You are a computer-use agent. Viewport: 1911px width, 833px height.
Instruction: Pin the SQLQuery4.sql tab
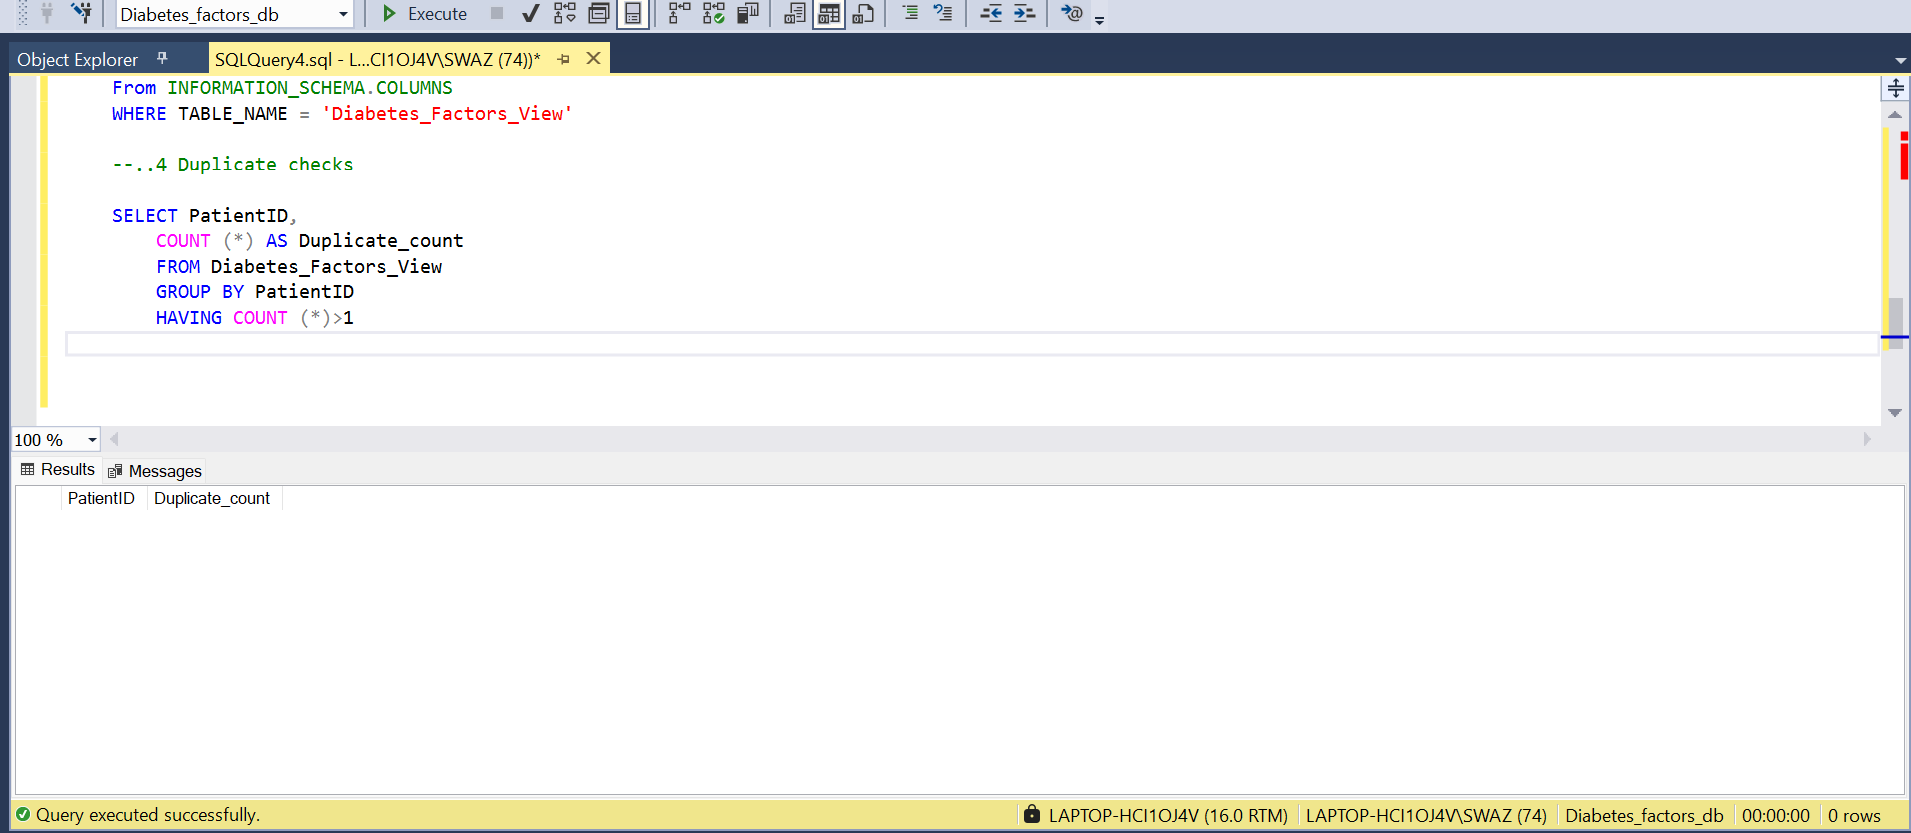[564, 59]
